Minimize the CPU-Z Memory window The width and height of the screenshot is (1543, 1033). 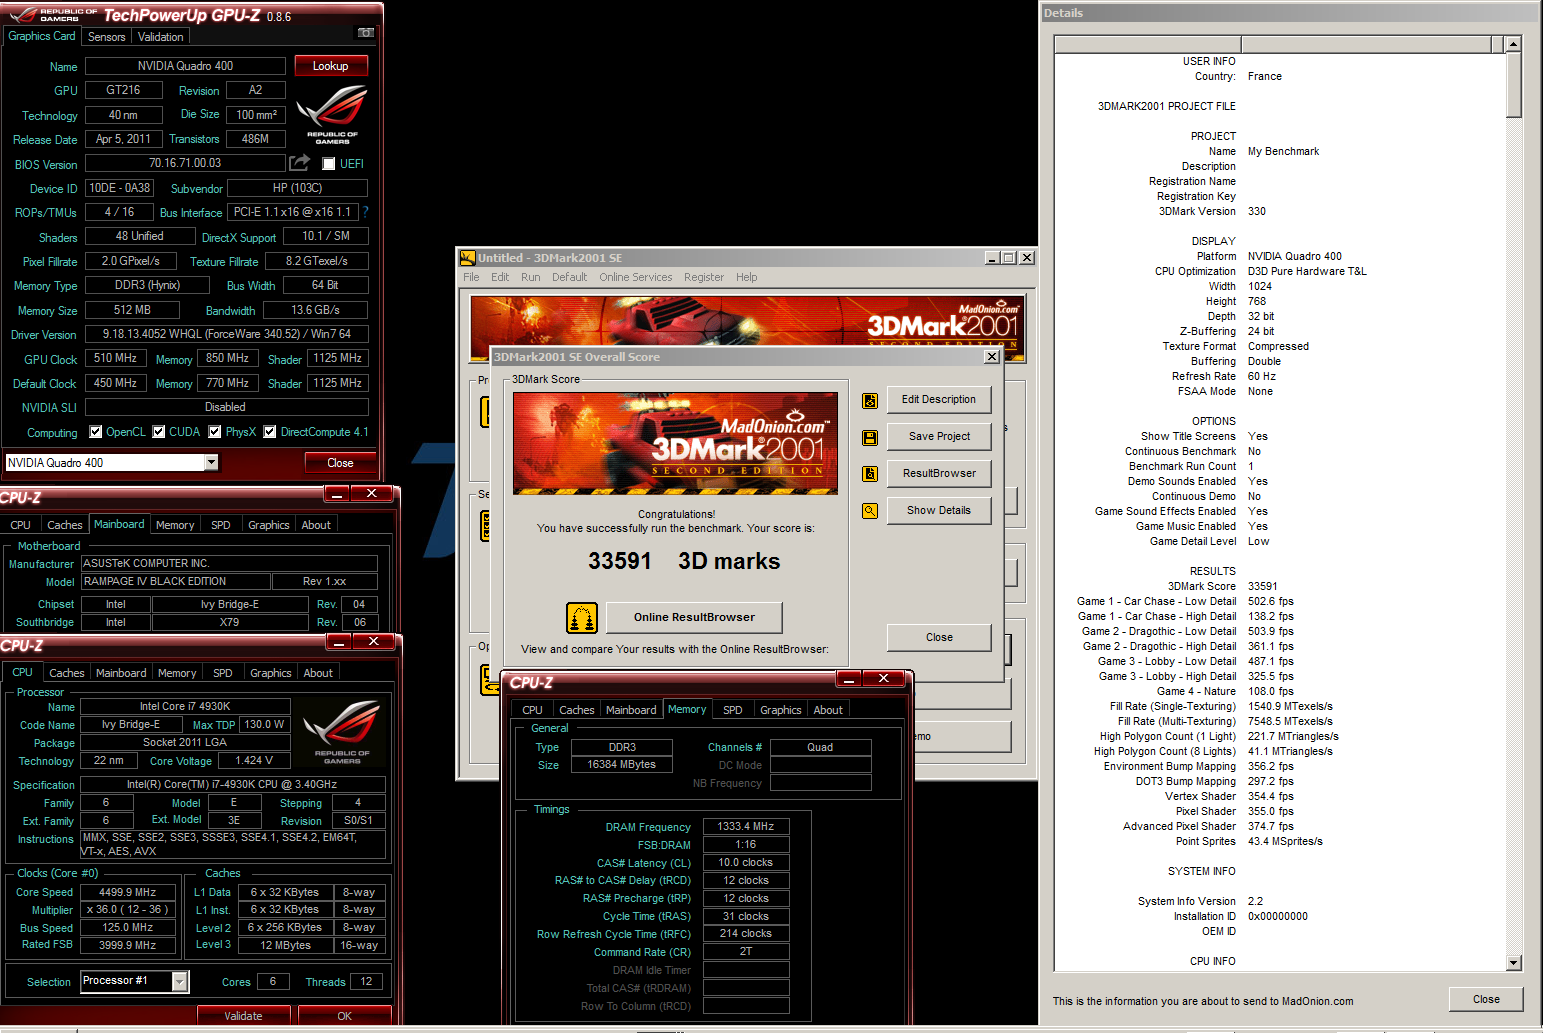(x=850, y=678)
